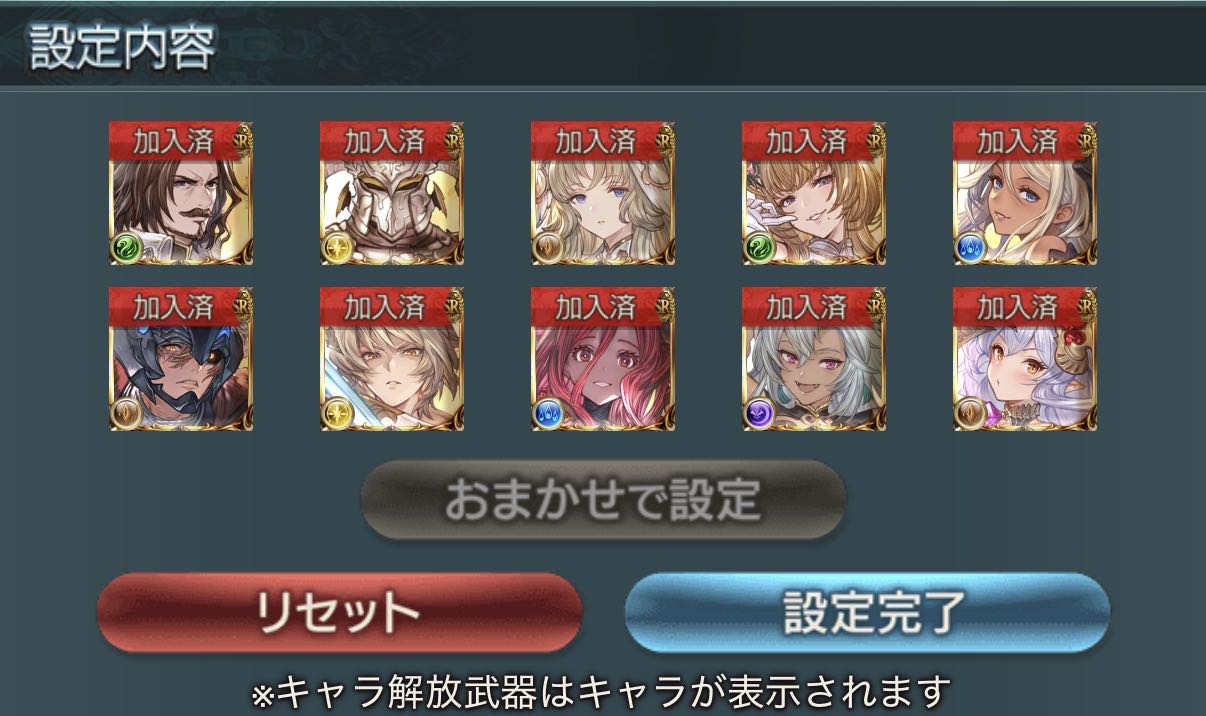This screenshot has width=1206, height=716.
Task: Select the dark blue helmeted warrior portrait
Action: click(181, 359)
